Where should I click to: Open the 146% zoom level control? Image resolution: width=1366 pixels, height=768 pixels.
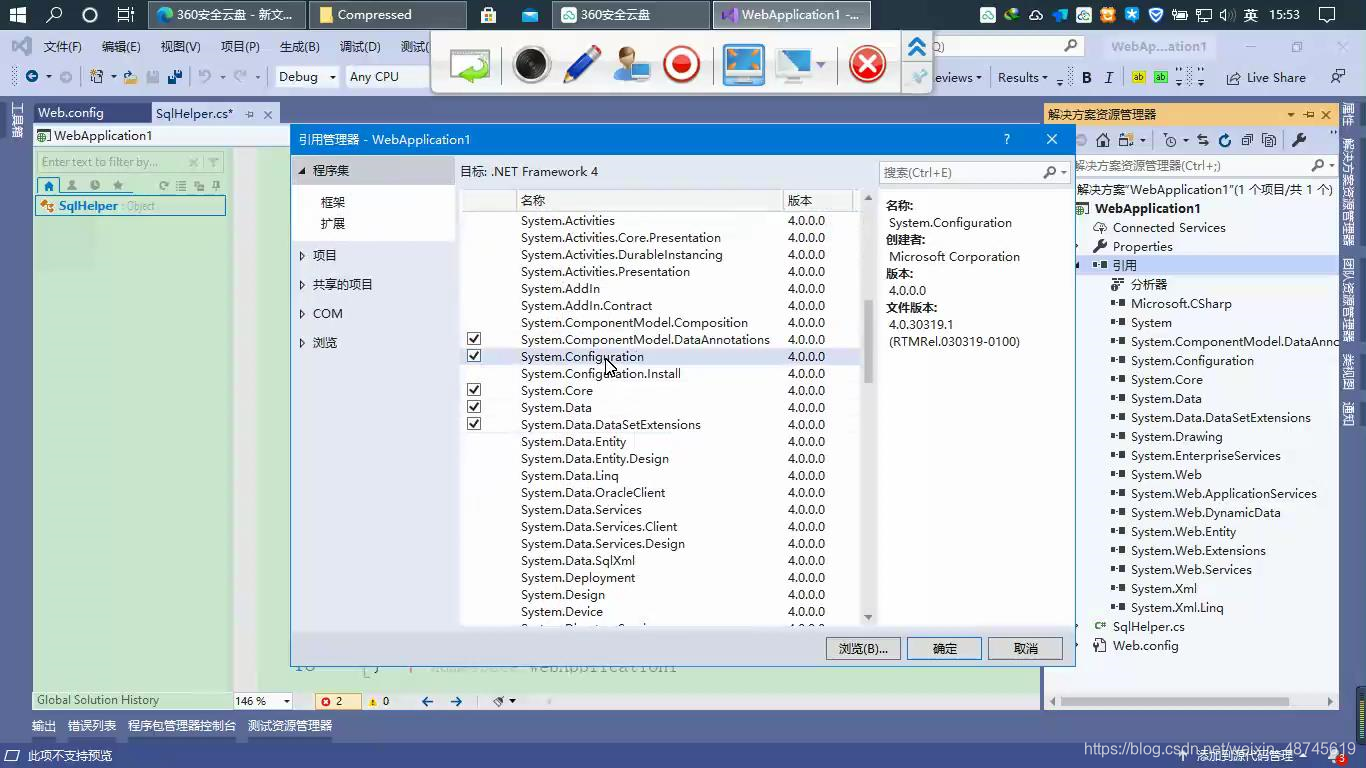tap(262, 700)
